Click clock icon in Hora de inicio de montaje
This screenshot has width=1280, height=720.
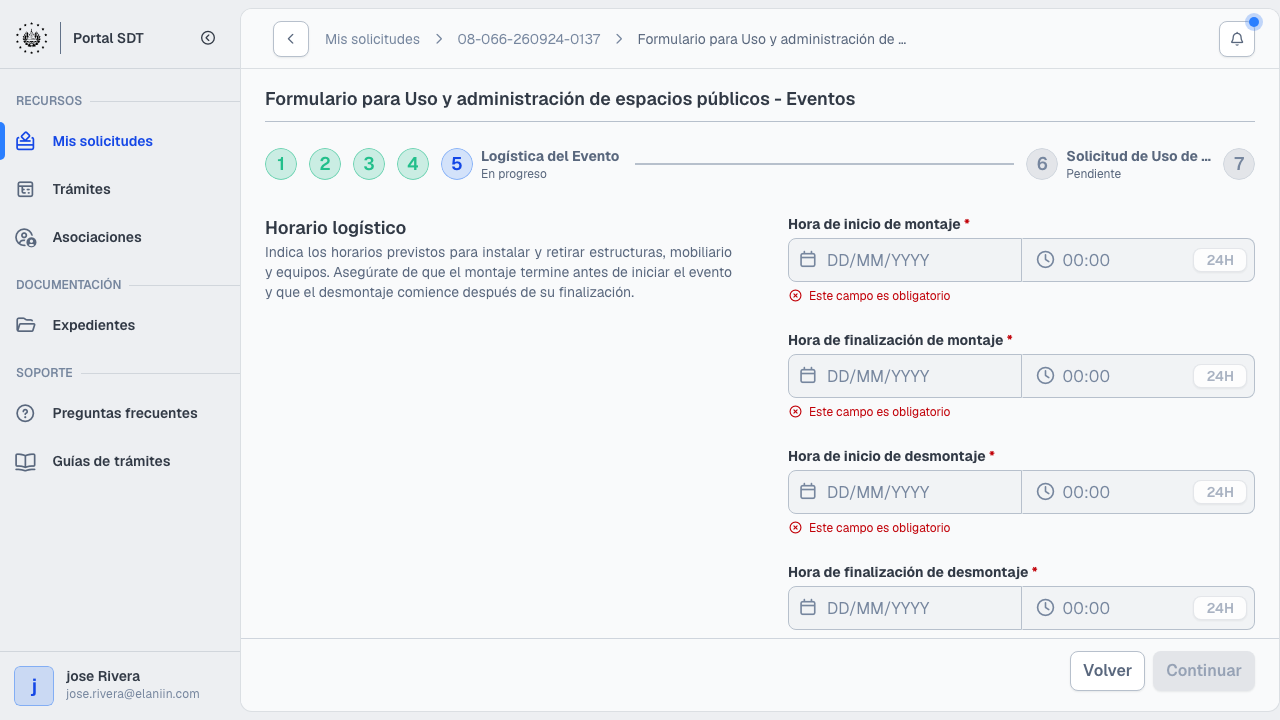1045,260
